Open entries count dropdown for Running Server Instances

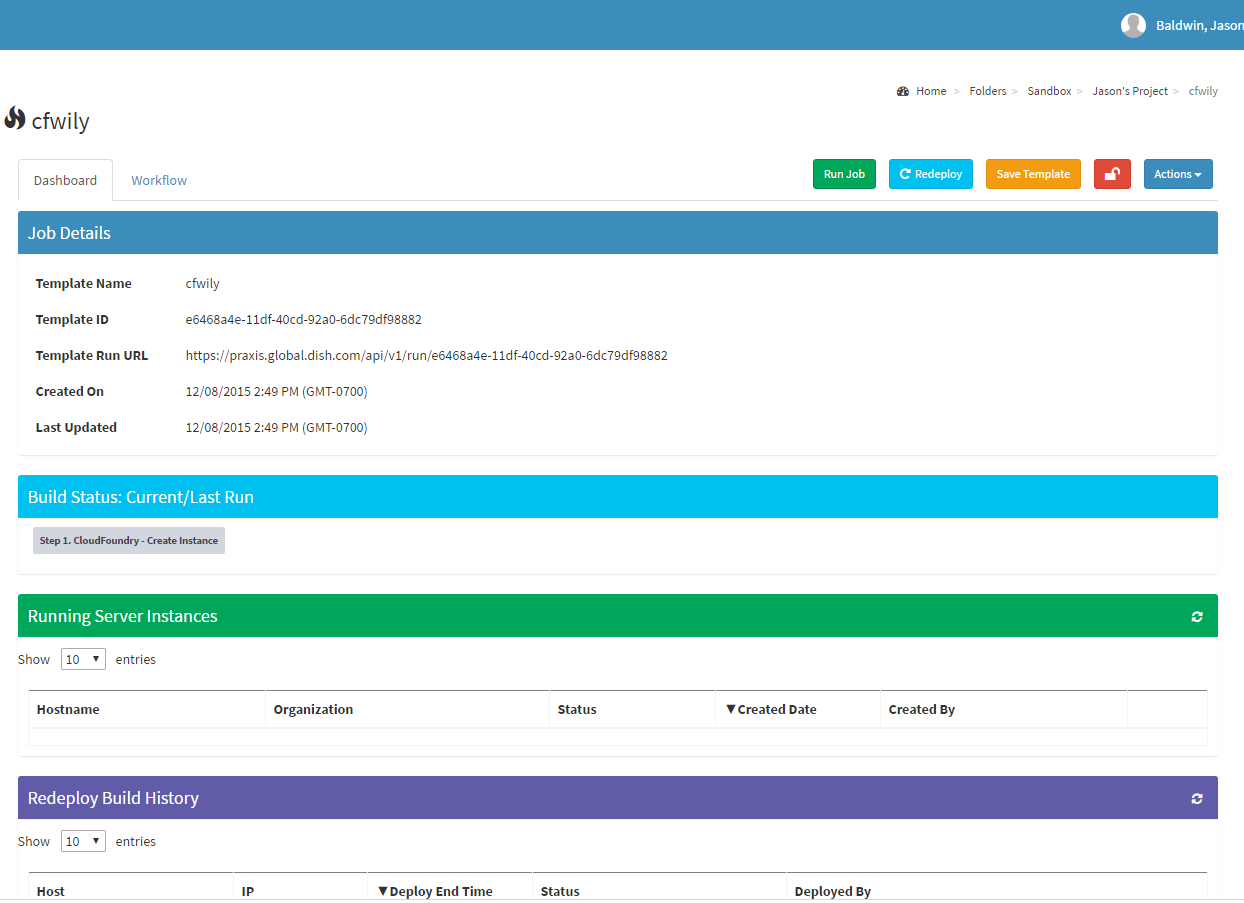click(83, 659)
